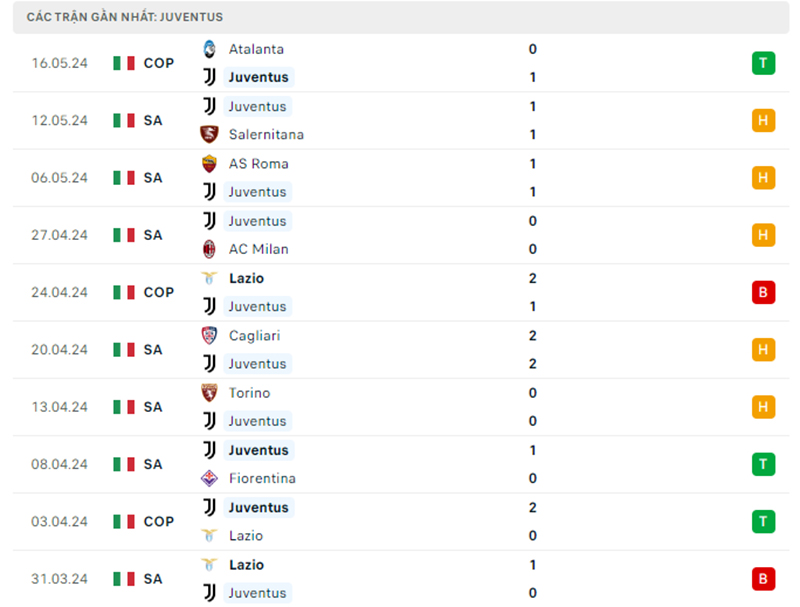Select the AS Roma crest icon
800x607 pixels.
[x=211, y=163]
